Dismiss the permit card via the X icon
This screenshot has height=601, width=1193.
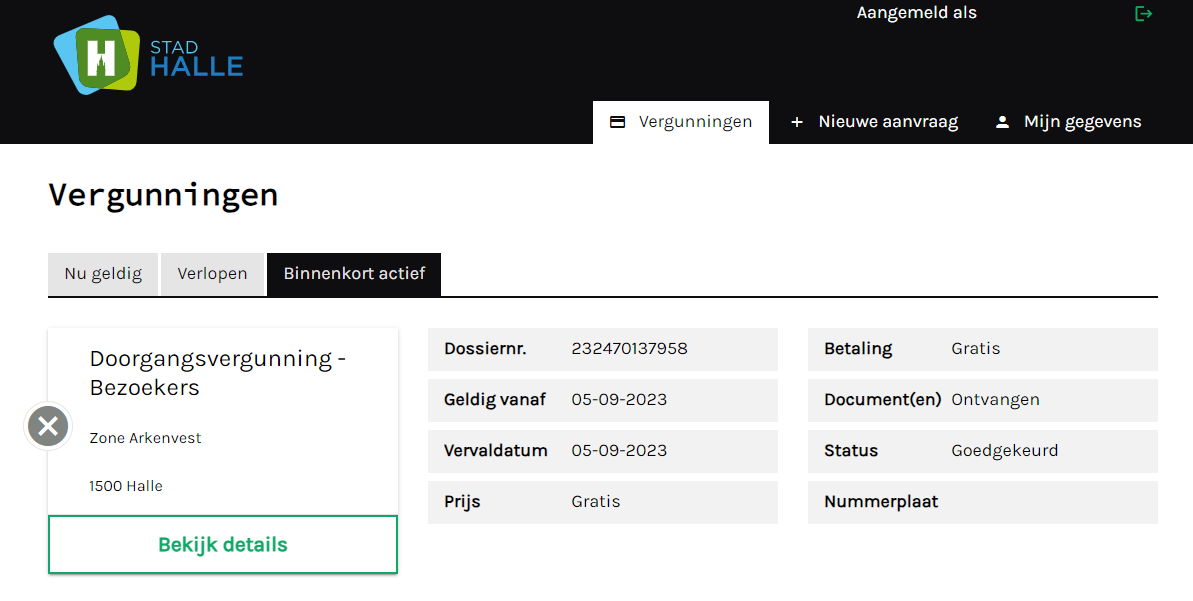(47, 426)
